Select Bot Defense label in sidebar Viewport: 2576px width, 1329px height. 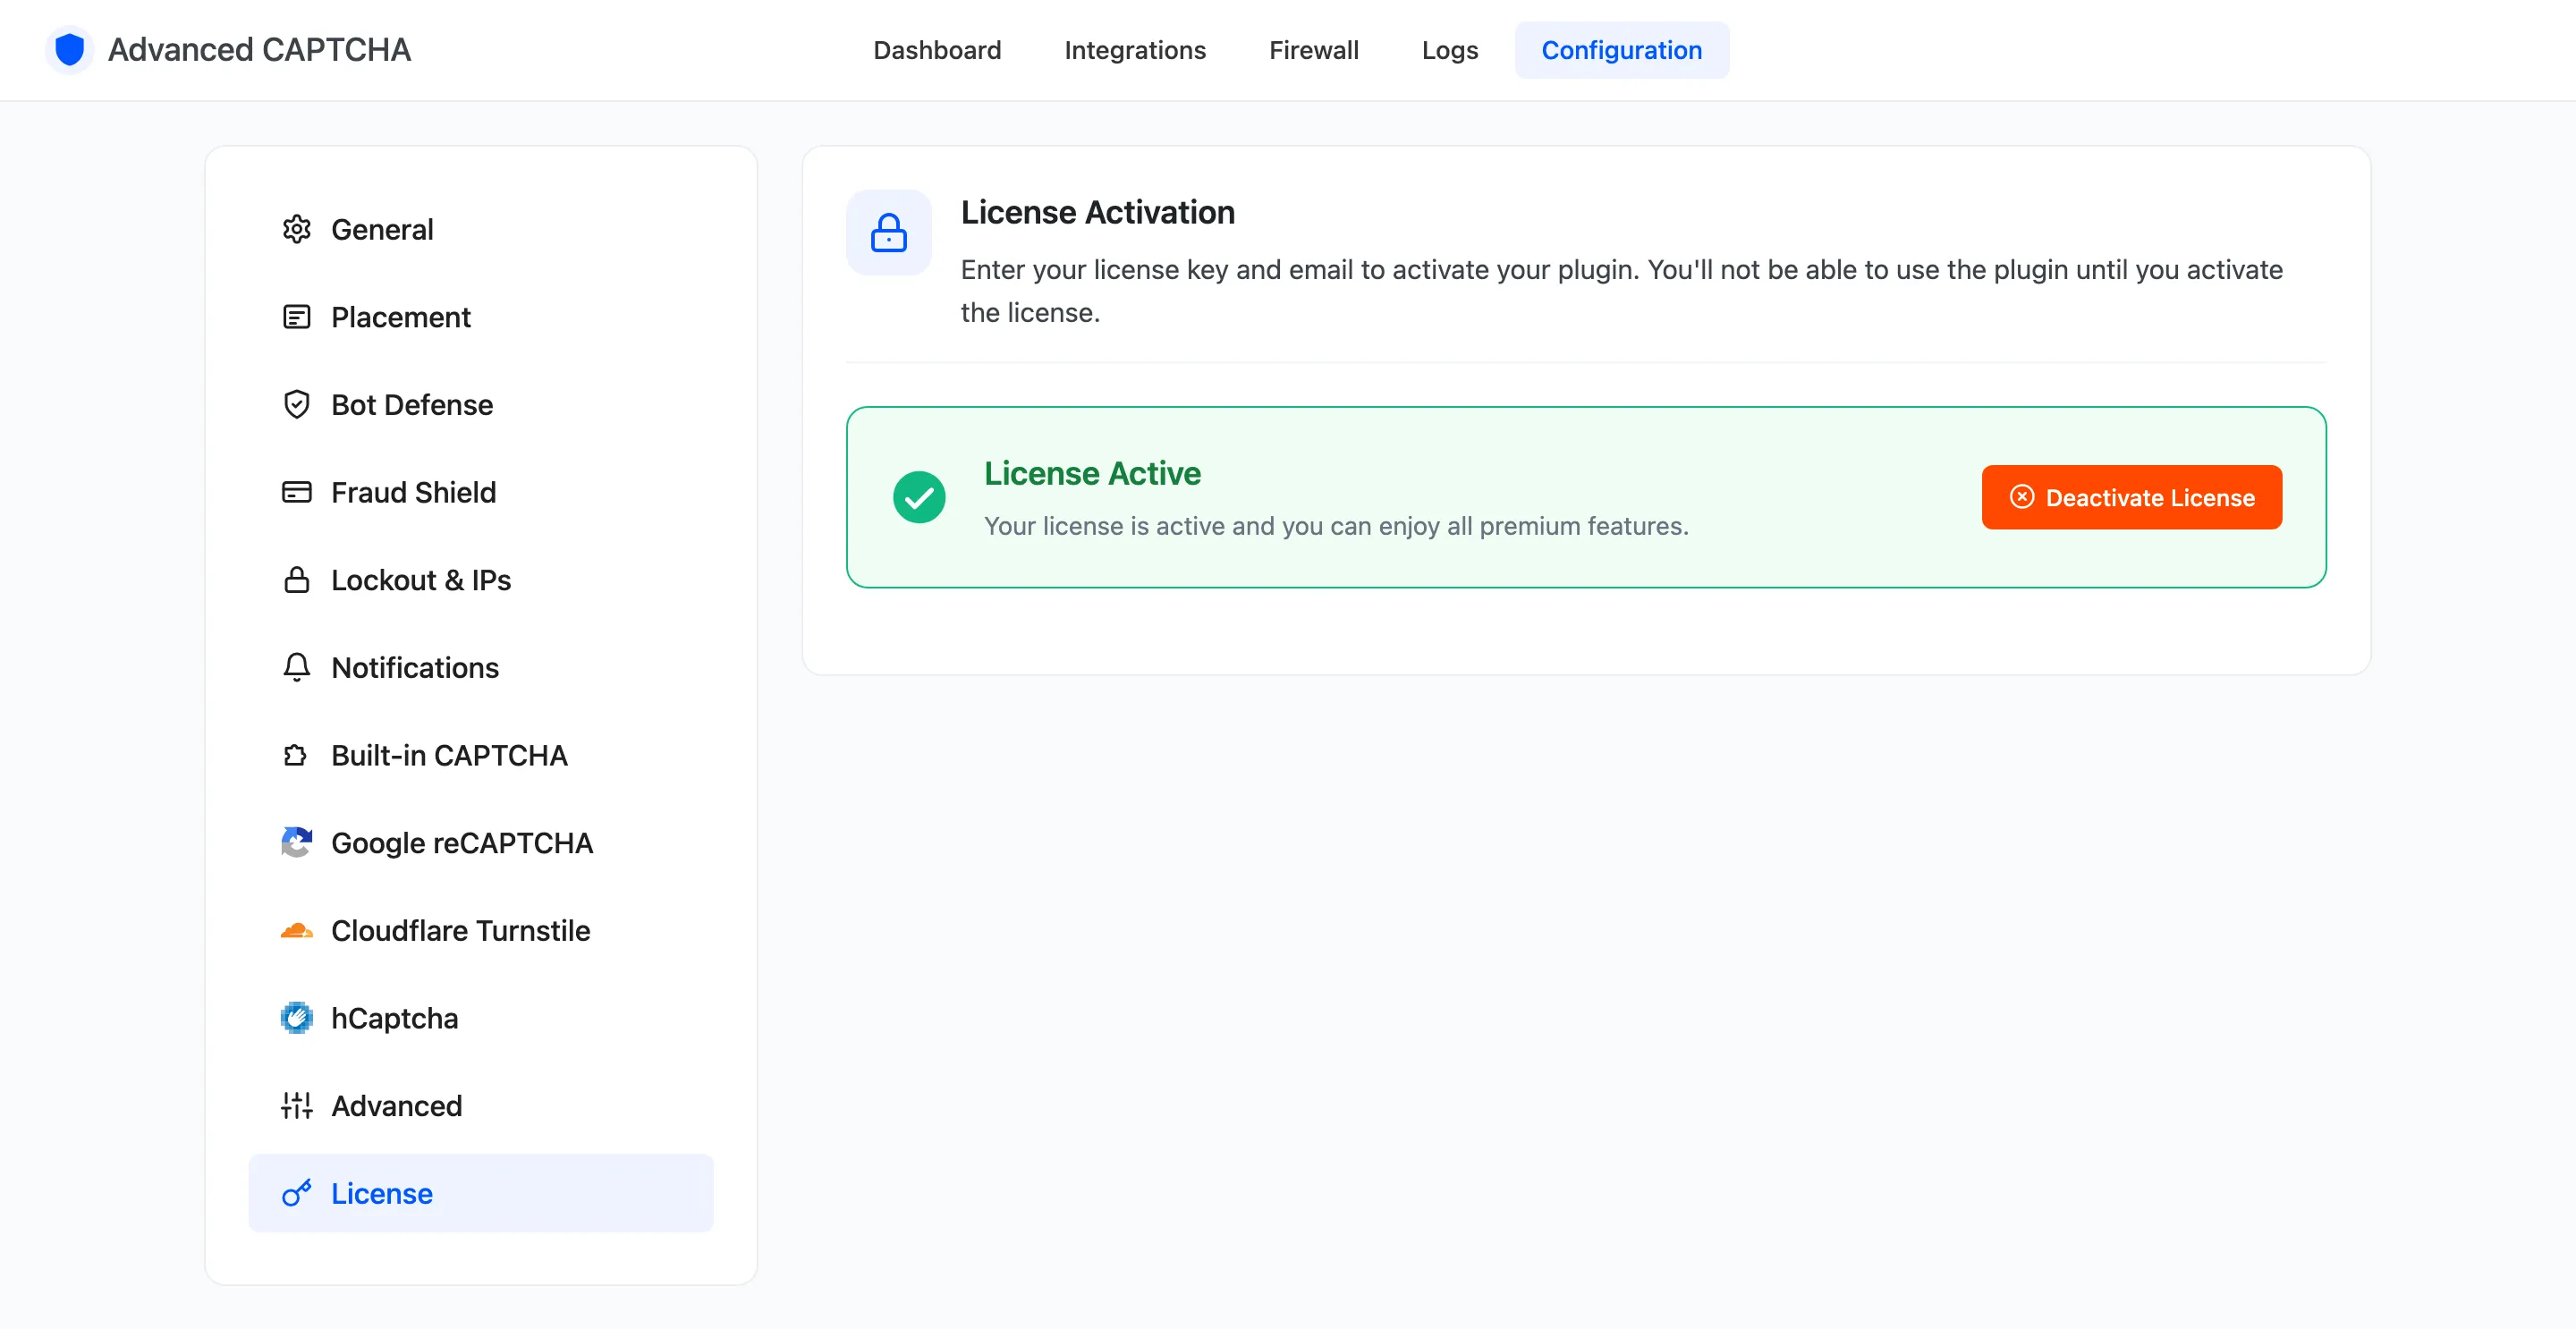pyautogui.click(x=412, y=404)
